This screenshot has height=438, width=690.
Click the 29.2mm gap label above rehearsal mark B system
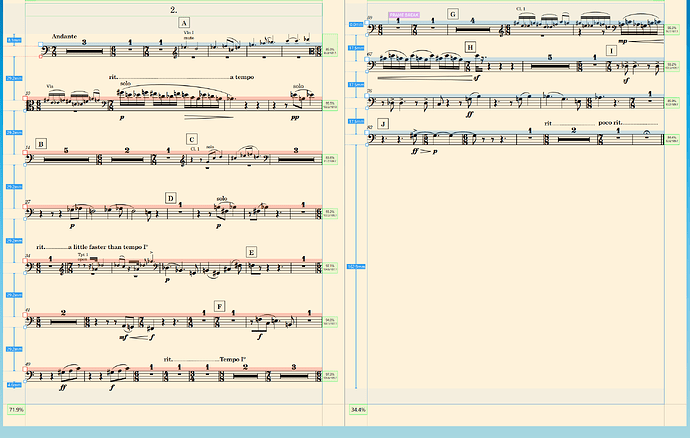click(x=14, y=133)
